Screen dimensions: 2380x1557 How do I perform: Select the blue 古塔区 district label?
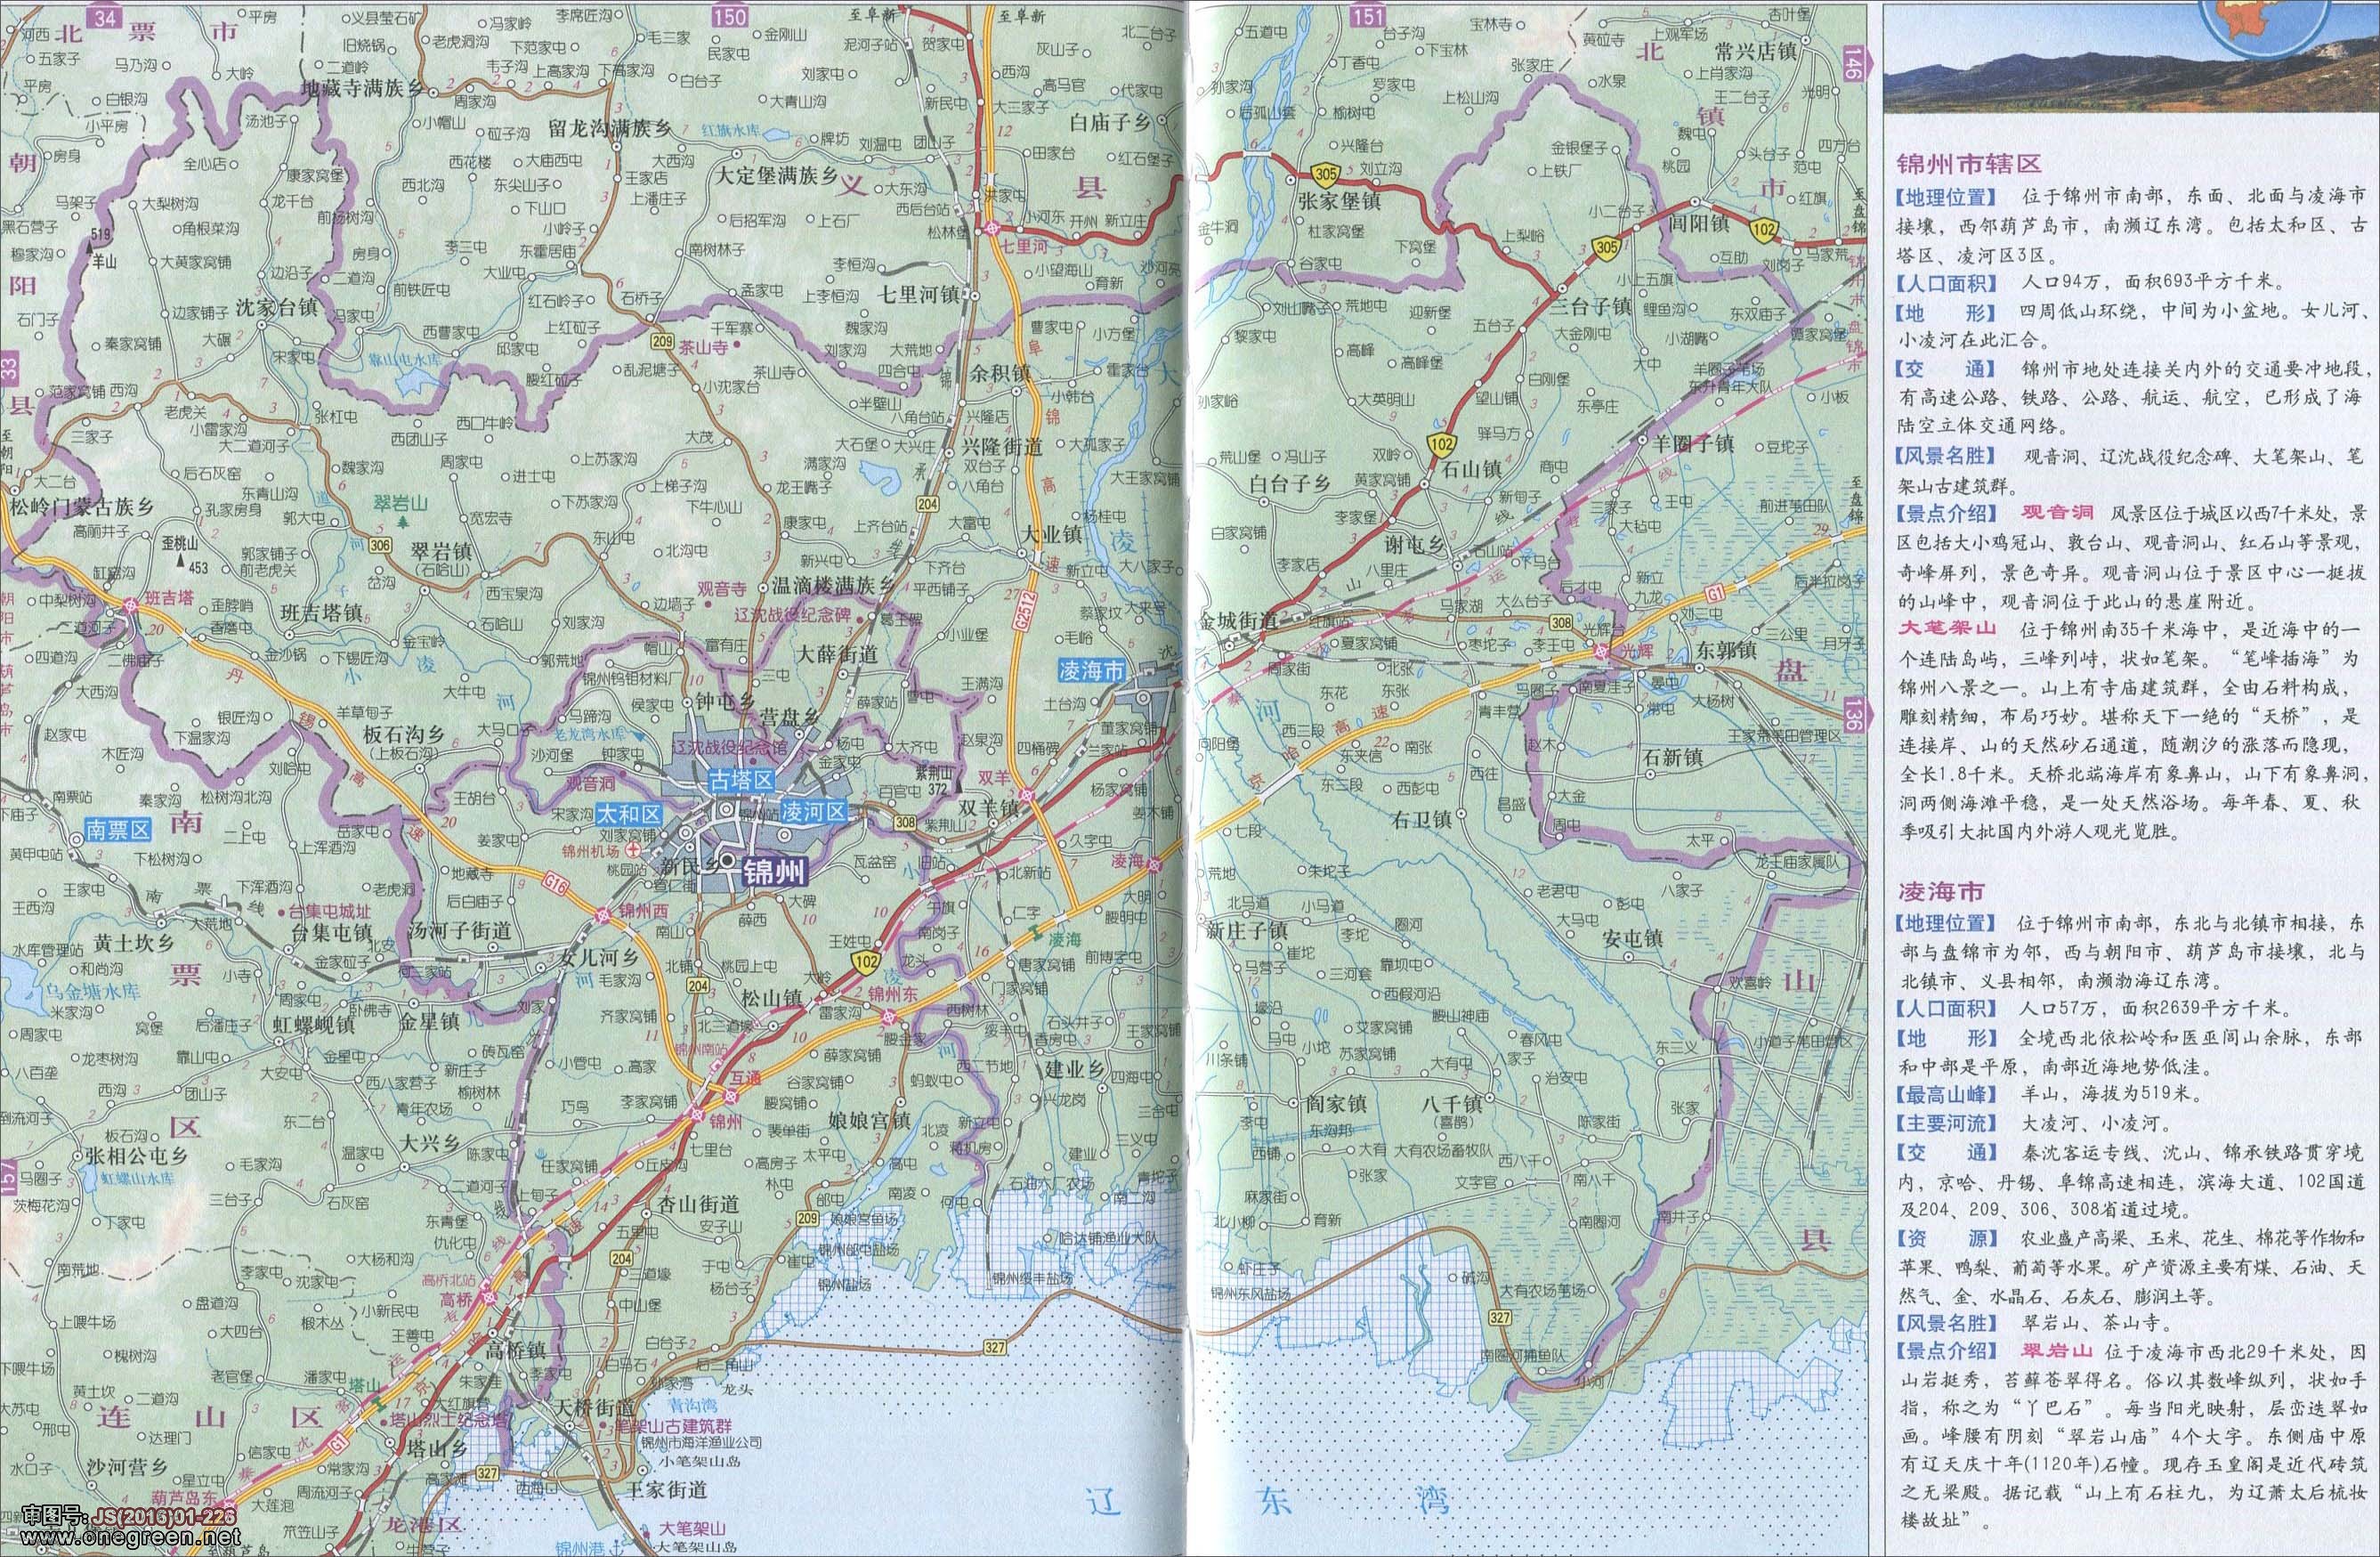click(x=741, y=781)
